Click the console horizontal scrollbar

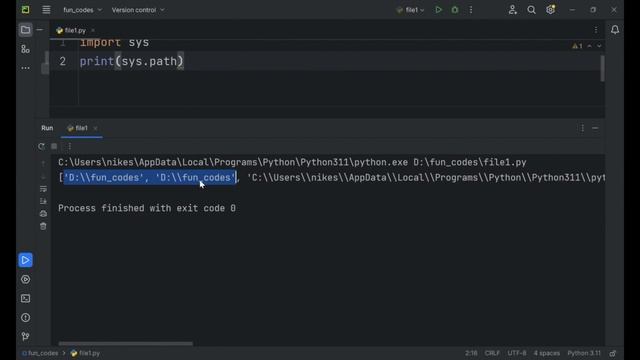point(125,344)
